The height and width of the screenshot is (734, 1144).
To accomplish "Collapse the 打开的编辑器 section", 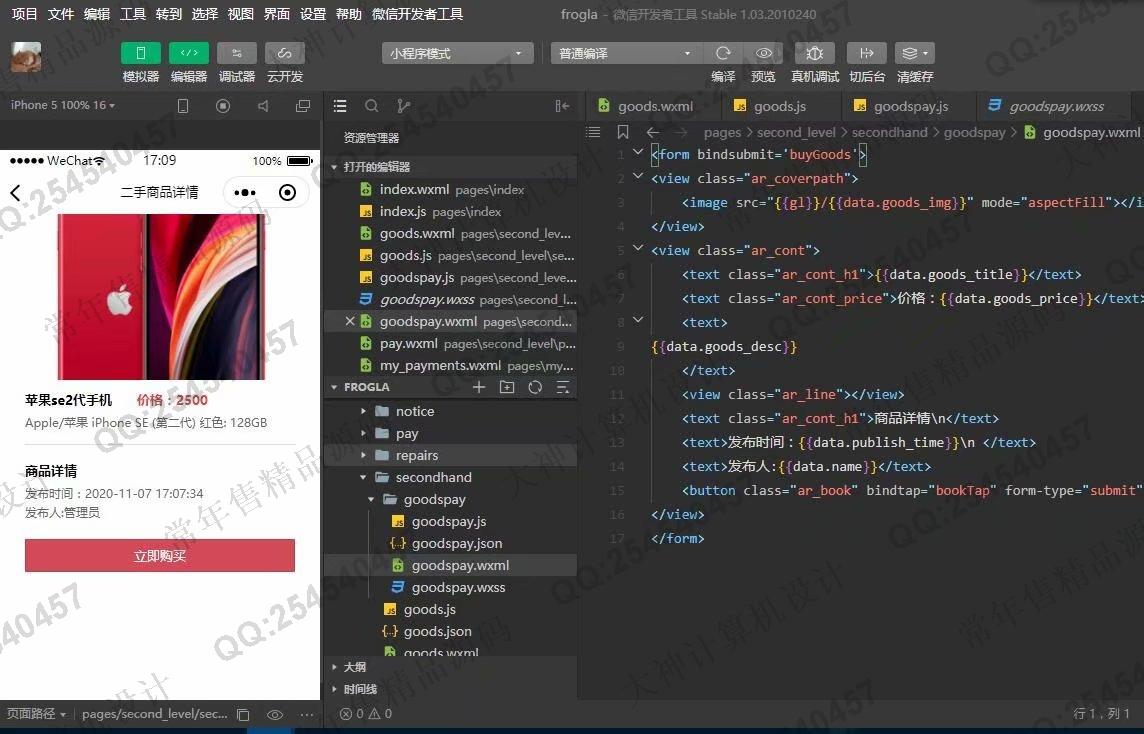I will (333, 167).
